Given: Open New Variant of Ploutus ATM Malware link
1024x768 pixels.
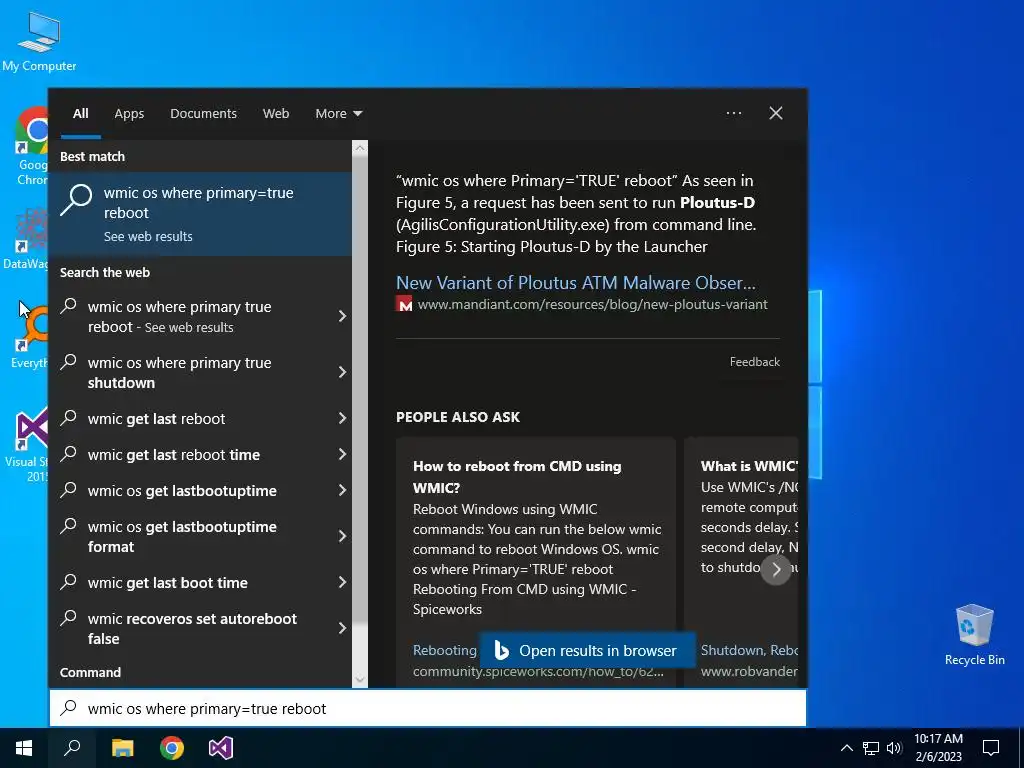Looking at the screenshot, I should [x=575, y=283].
